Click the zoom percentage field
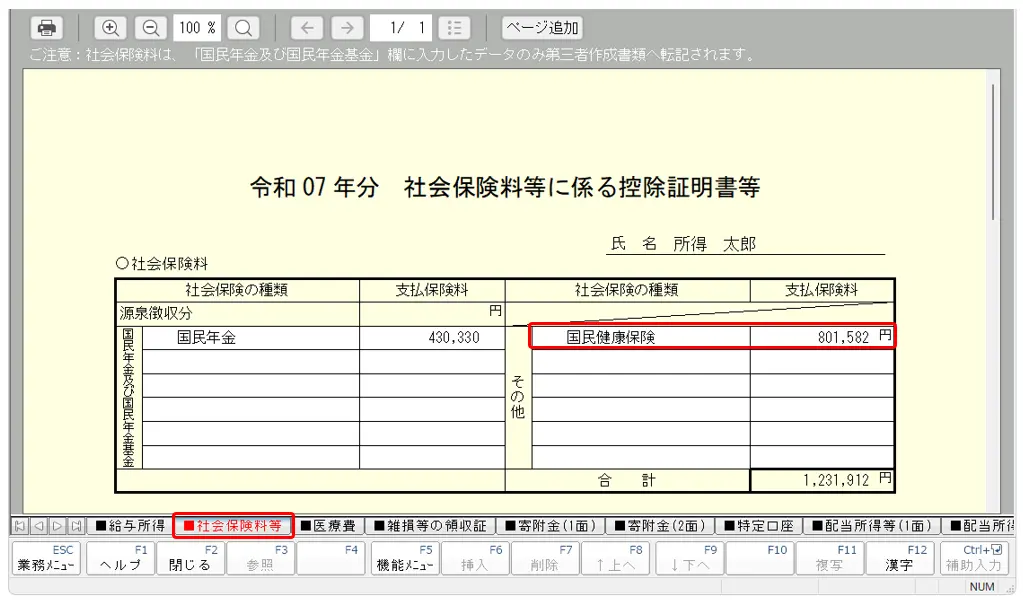This screenshot has width=1023, height=604. (197, 28)
